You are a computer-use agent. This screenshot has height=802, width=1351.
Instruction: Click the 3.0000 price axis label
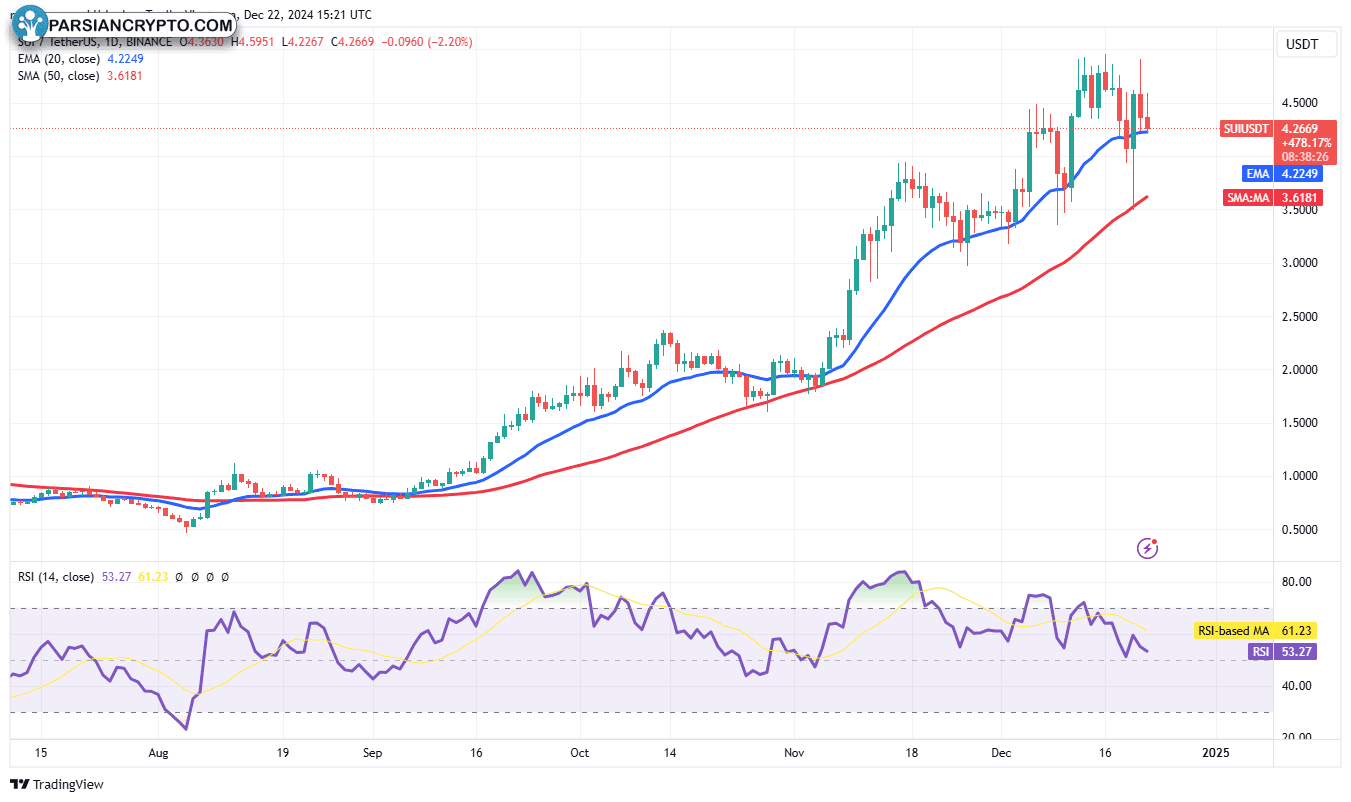(x=1302, y=263)
